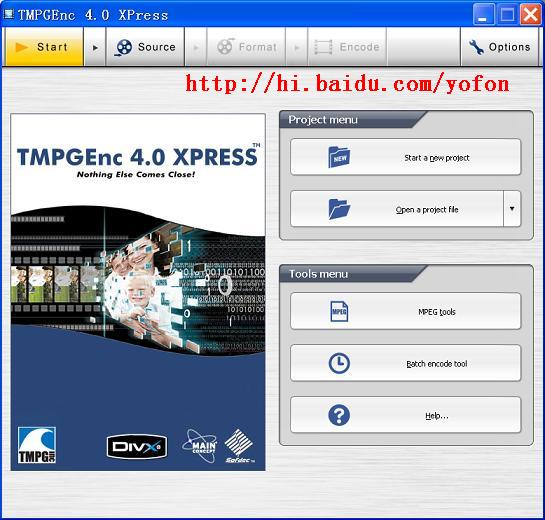Switch to the Source tab
This screenshot has height=520, width=545.
(x=145, y=47)
